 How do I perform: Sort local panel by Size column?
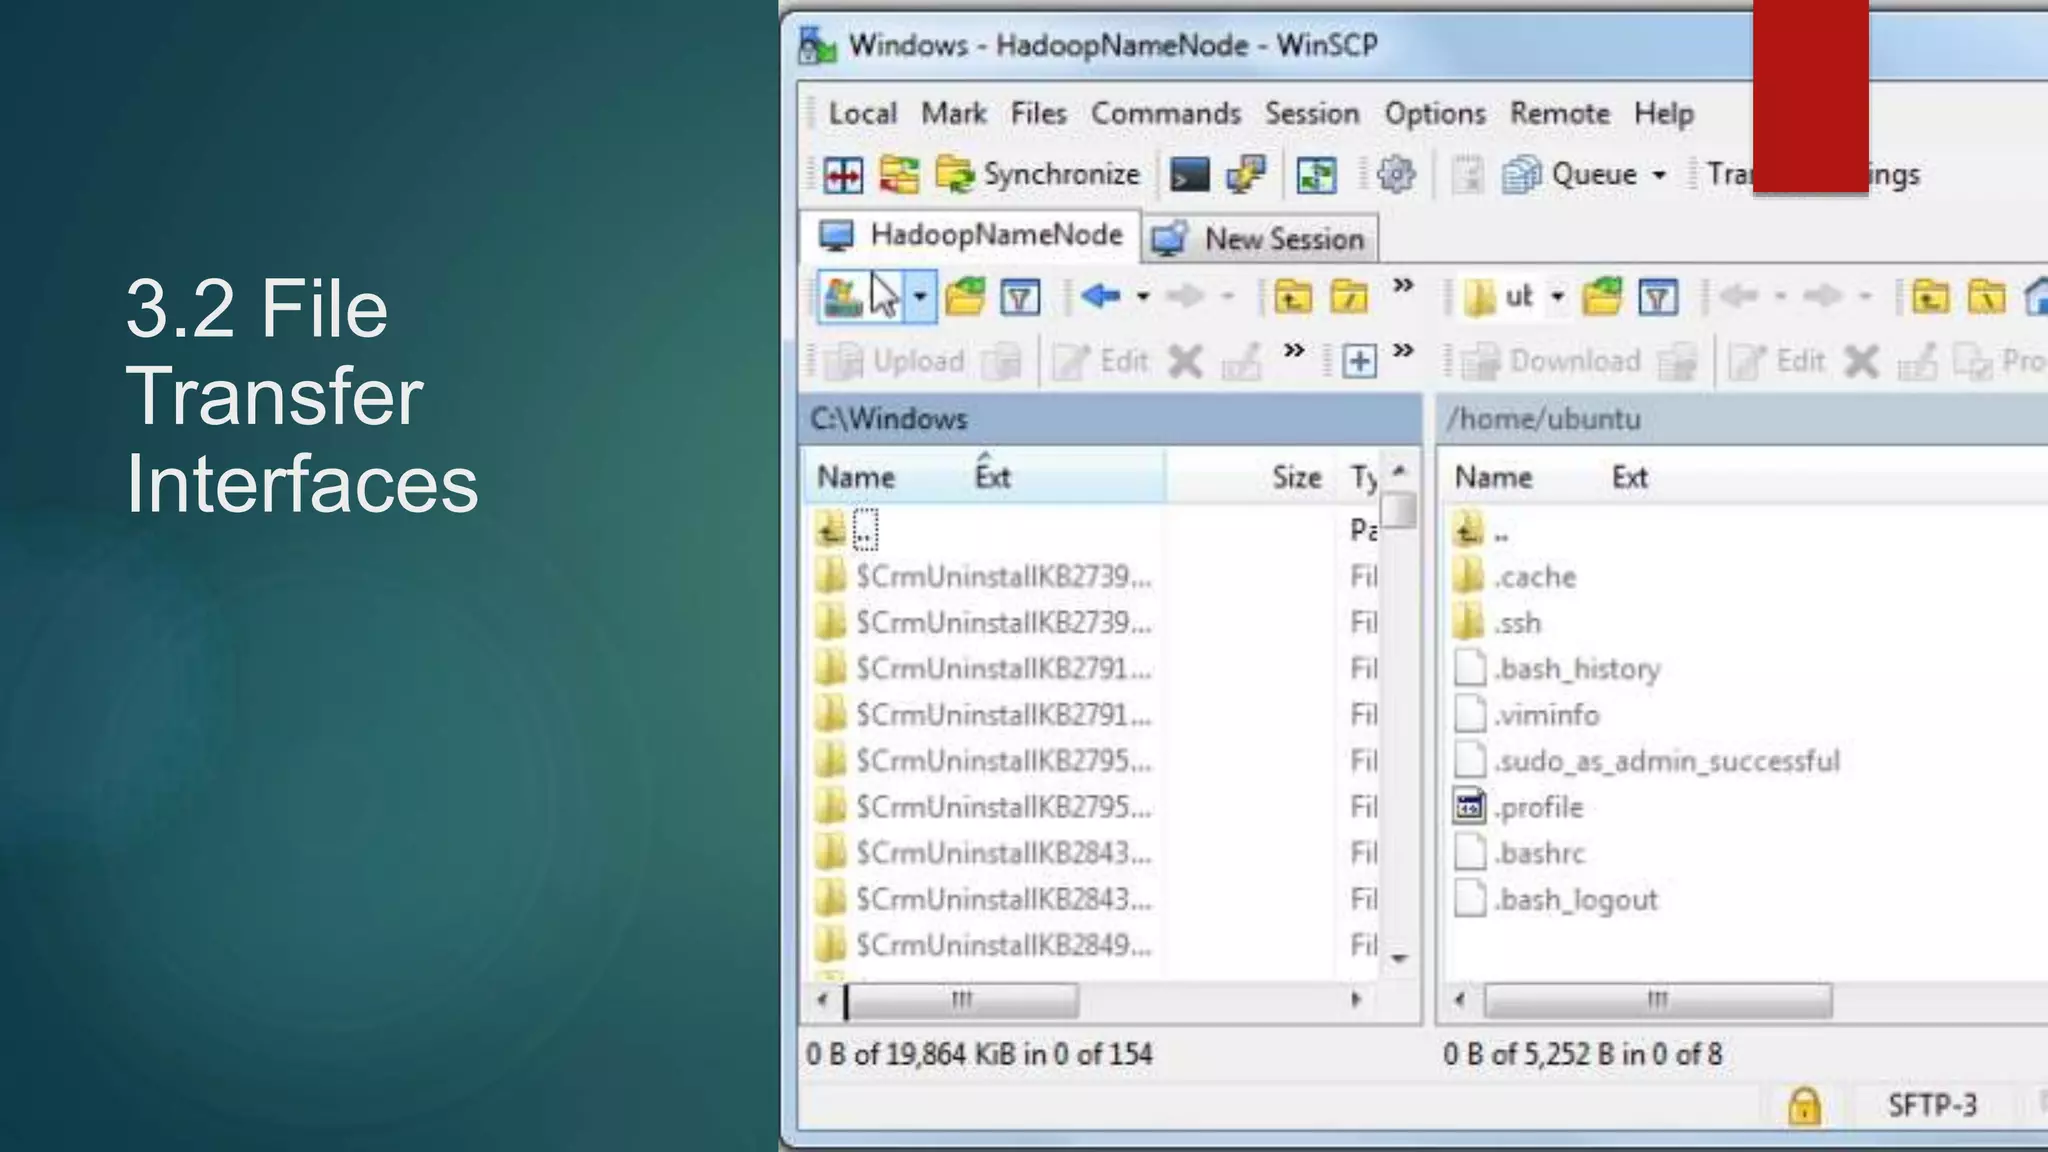point(1296,477)
